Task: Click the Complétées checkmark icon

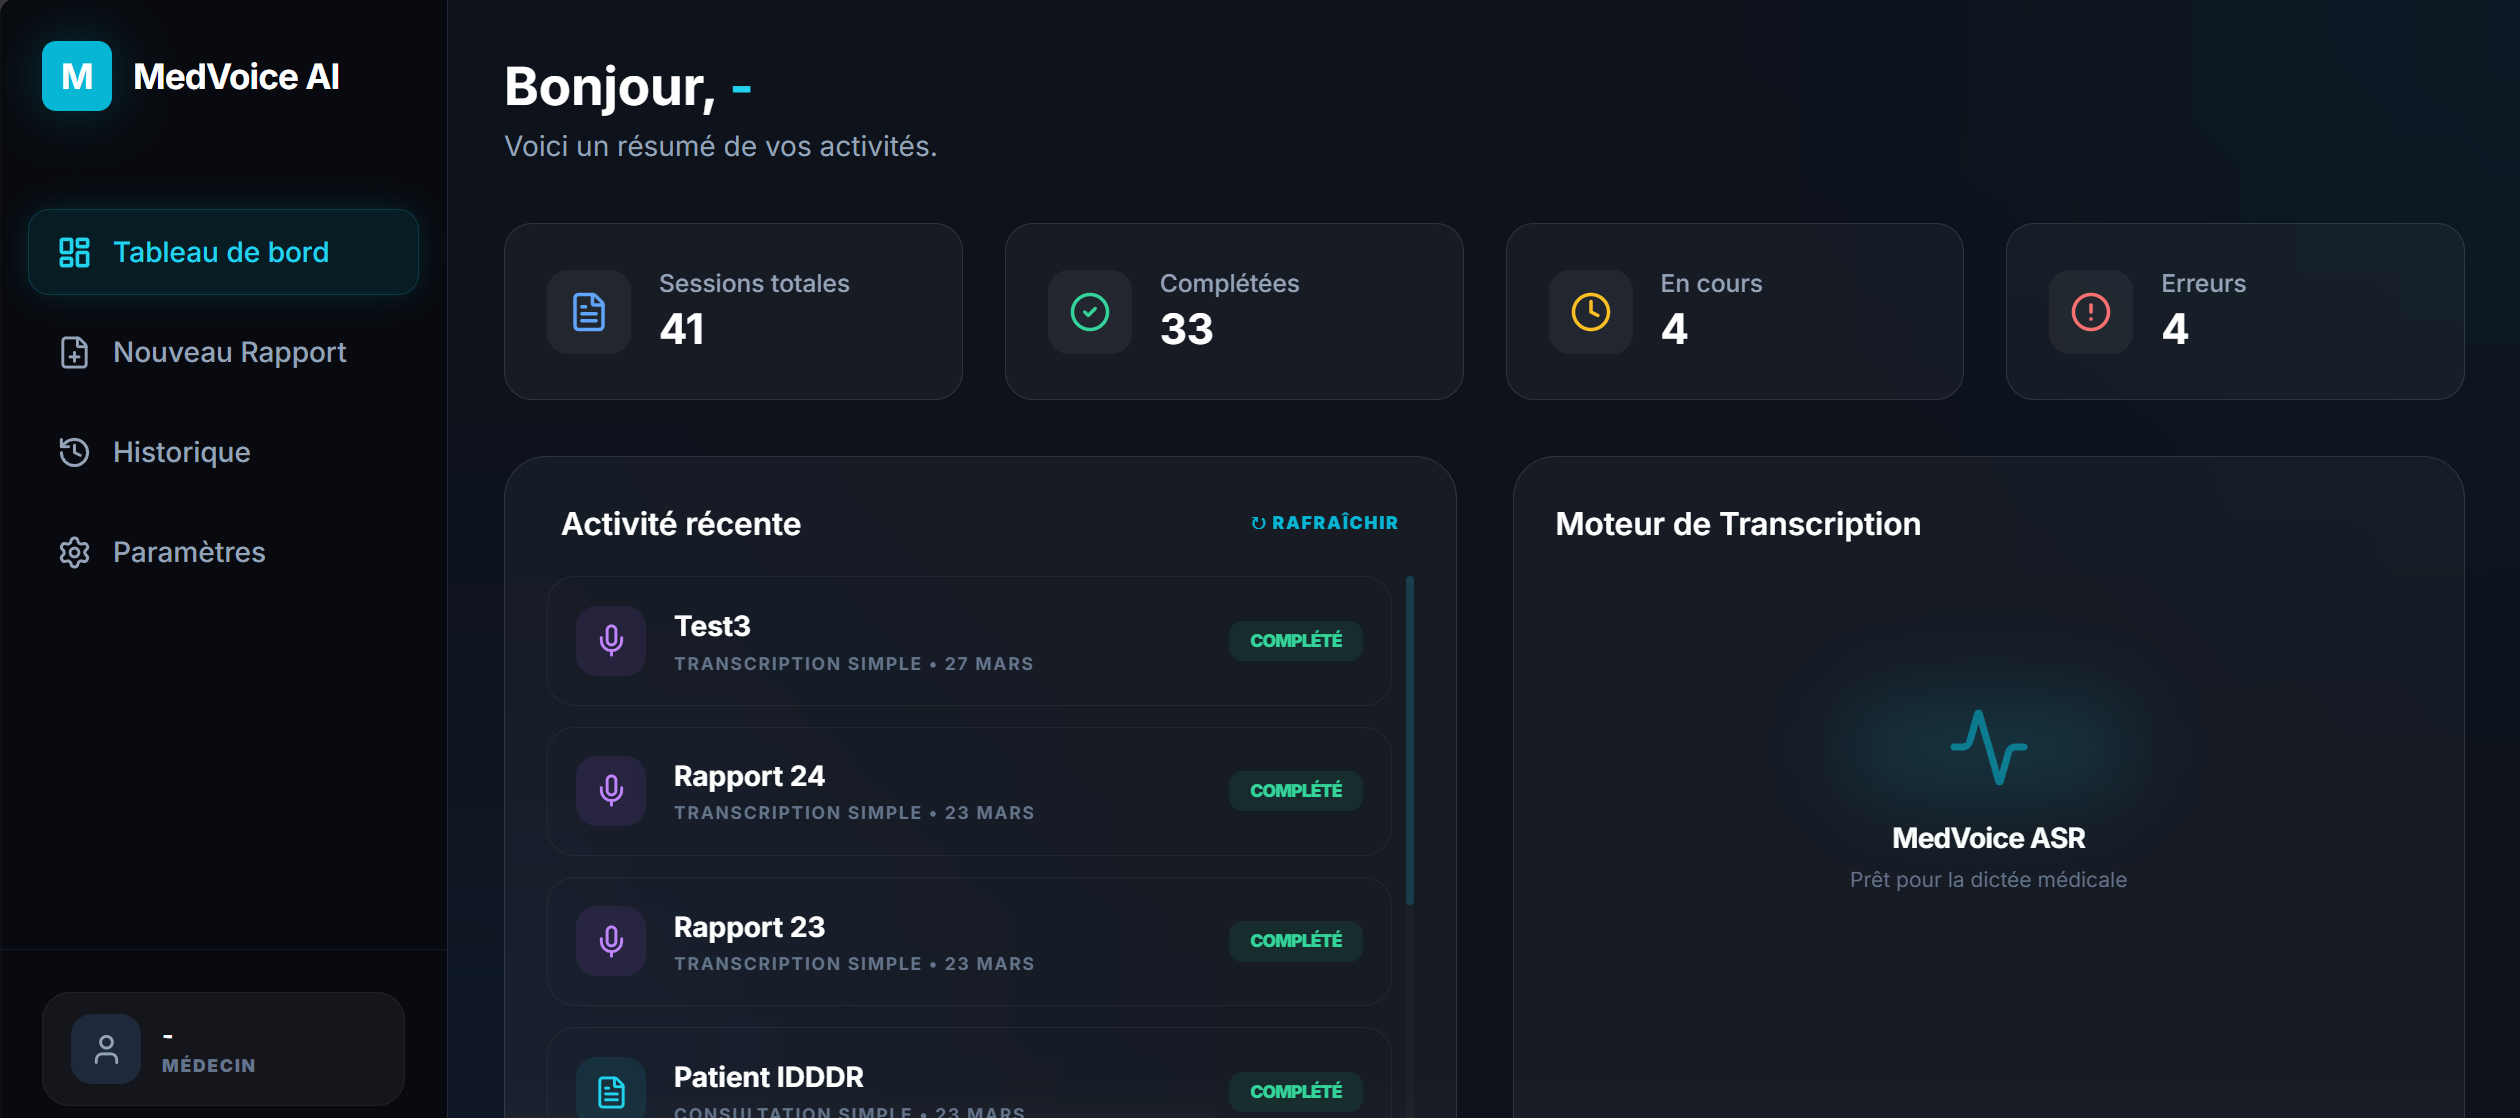Action: [x=1090, y=312]
